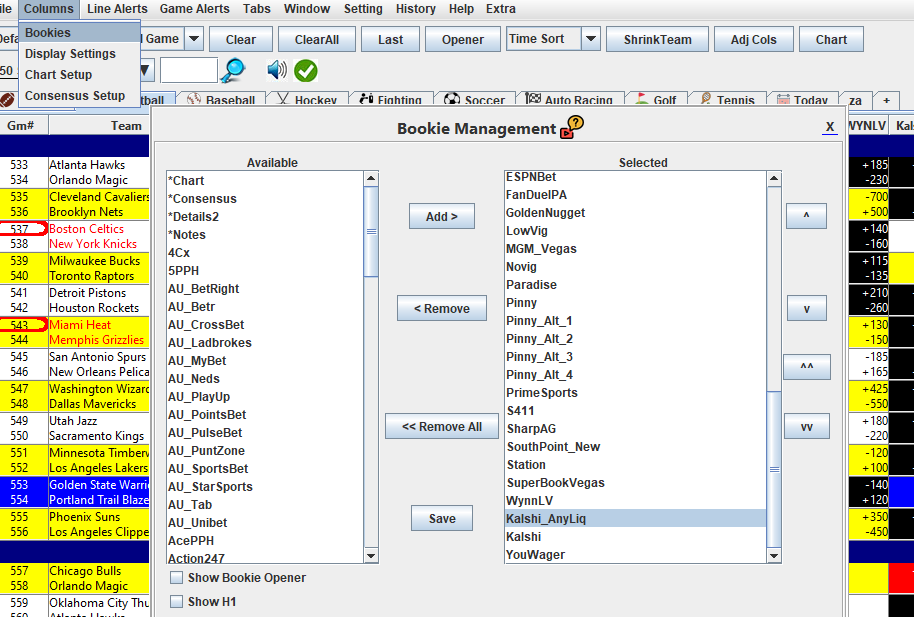The height and width of the screenshot is (617, 914).
Task: Select AU_Ladbrokes in Available list
Action: [265, 342]
